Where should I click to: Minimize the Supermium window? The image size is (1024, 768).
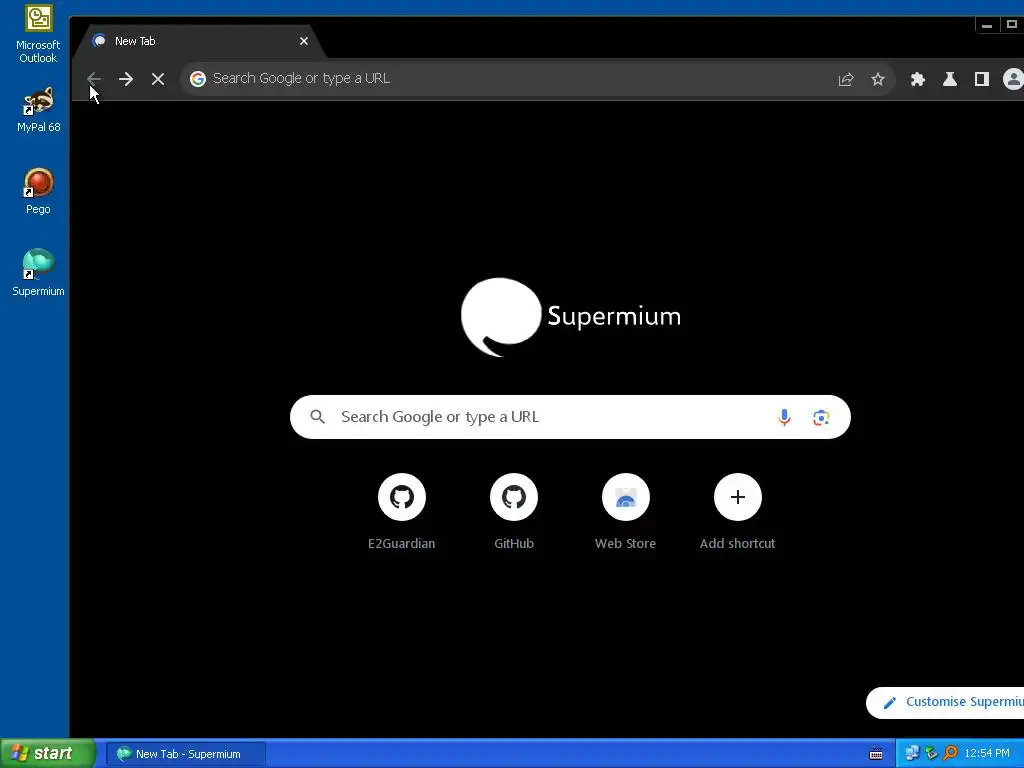[987, 25]
